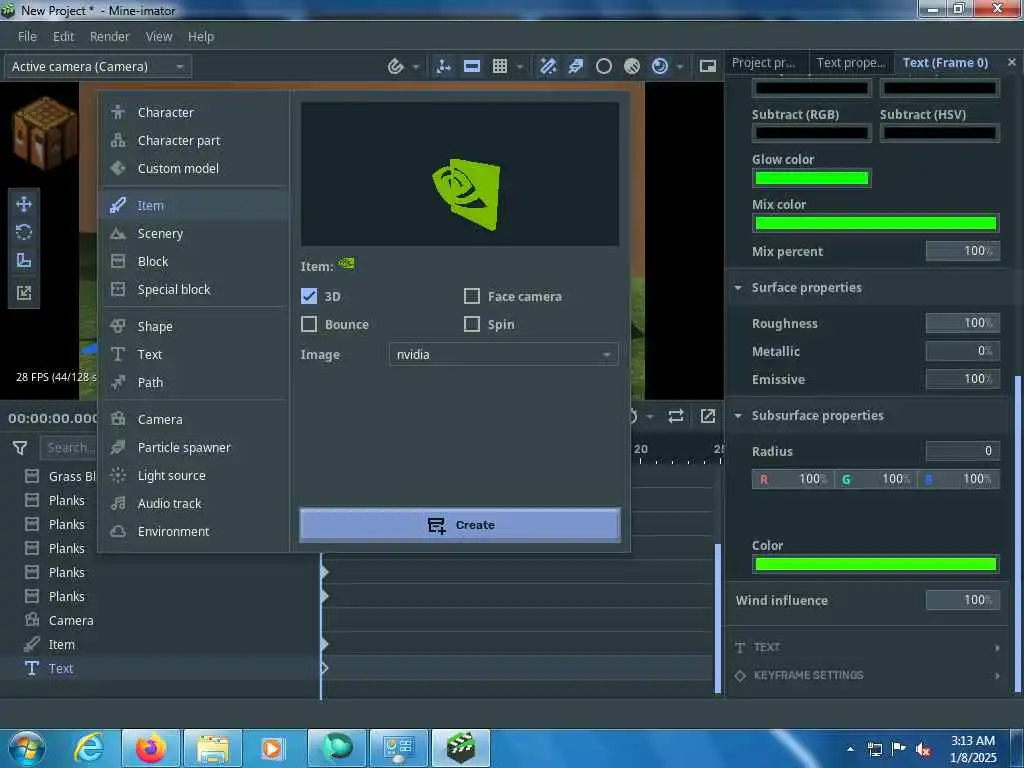Toggle the particles wand toolbar icon
The height and width of the screenshot is (768, 1024).
click(x=548, y=66)
